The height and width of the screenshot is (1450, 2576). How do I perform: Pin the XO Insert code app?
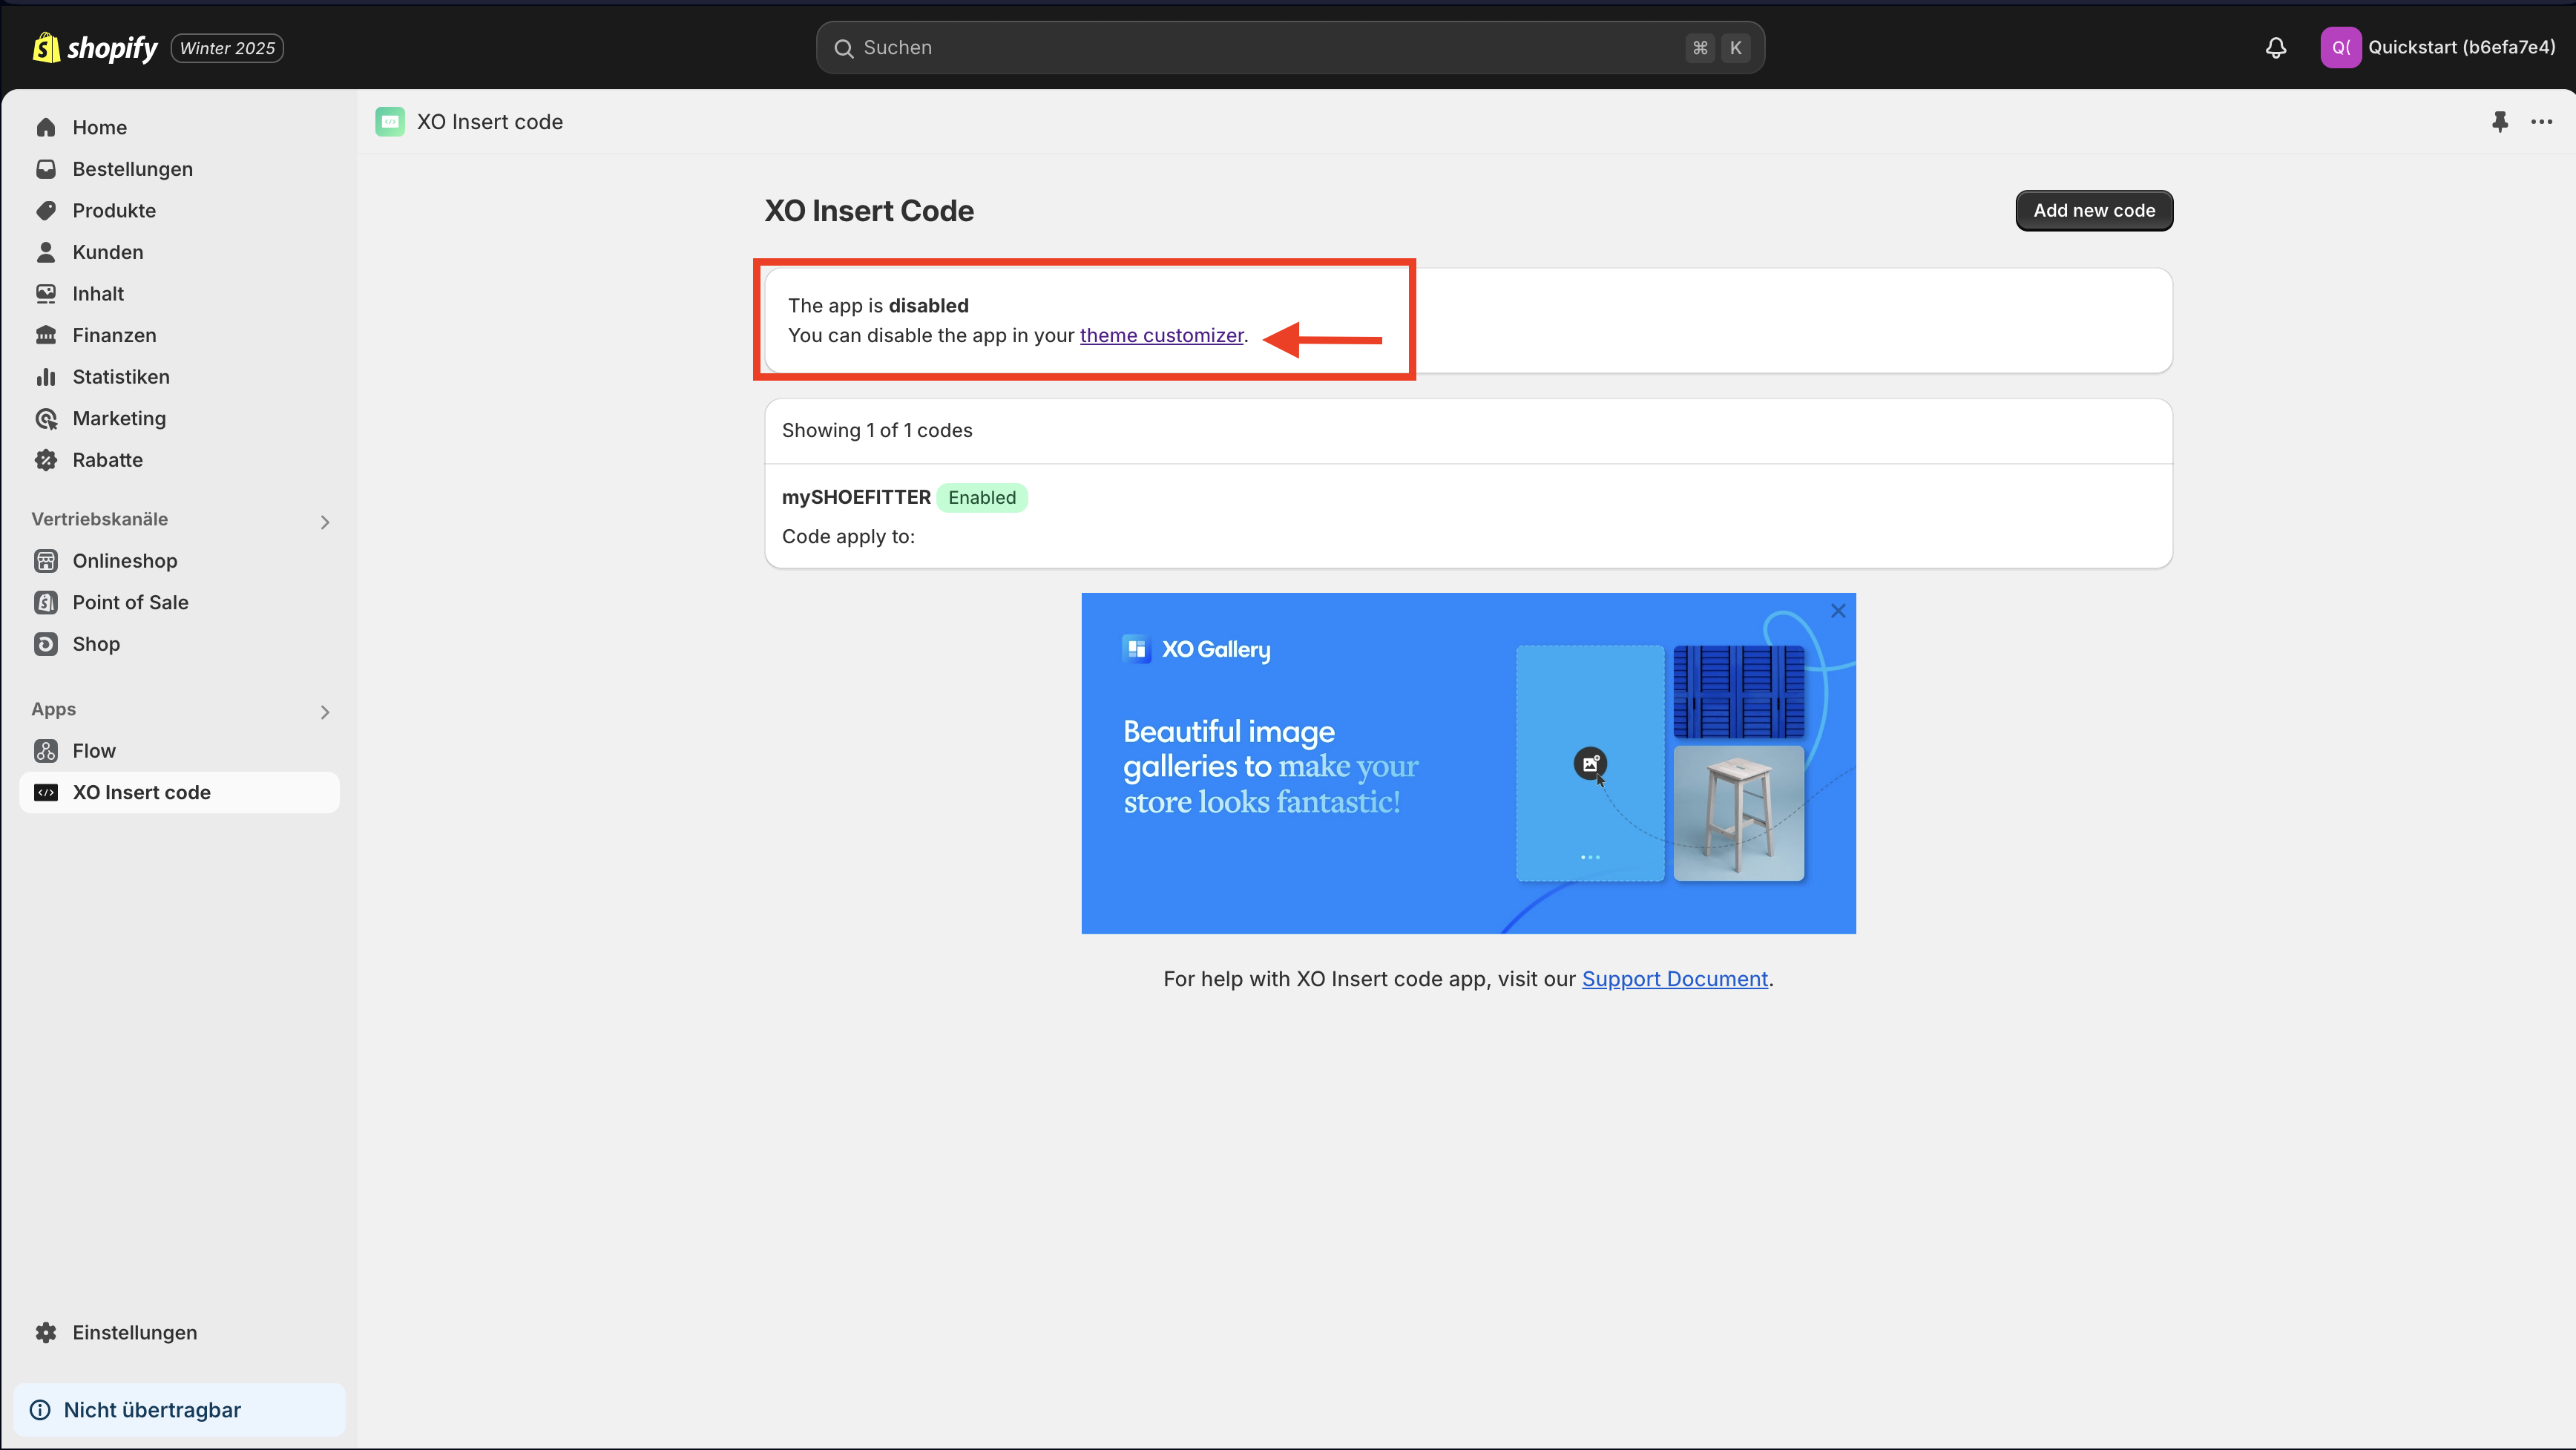point(2500,121)
